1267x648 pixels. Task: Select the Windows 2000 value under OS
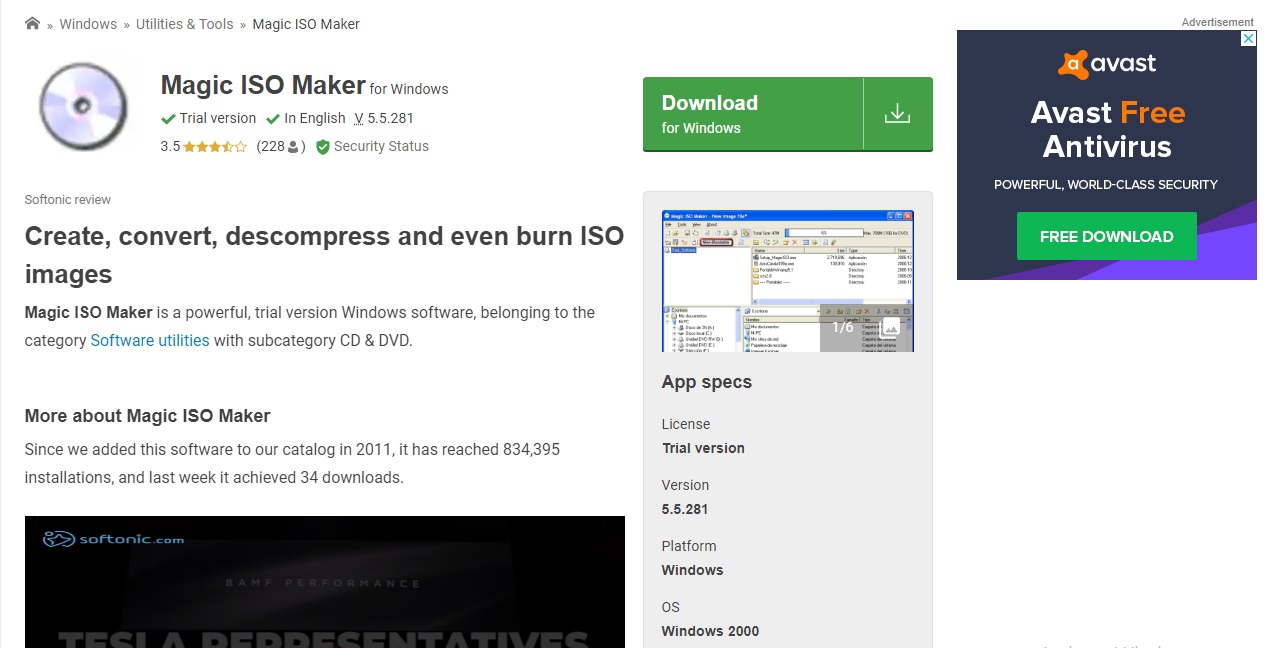710,631
